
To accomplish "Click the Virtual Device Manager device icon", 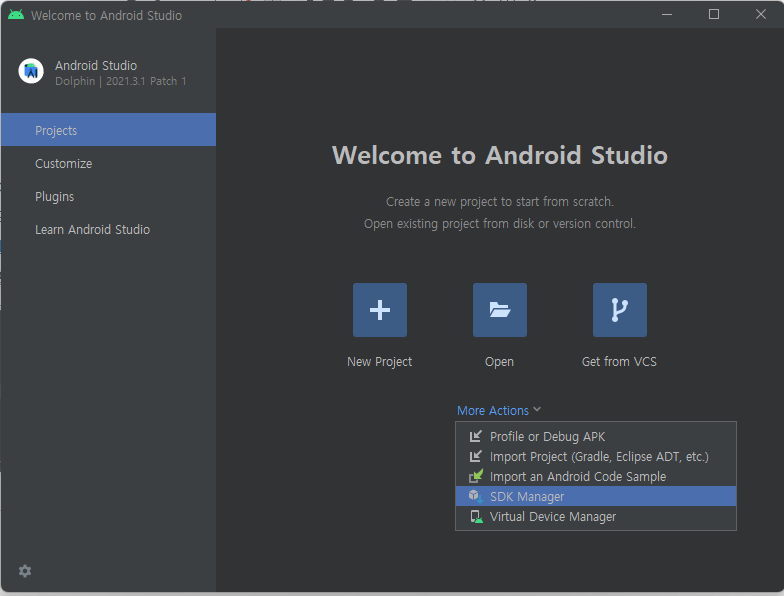I will (476, 516).
